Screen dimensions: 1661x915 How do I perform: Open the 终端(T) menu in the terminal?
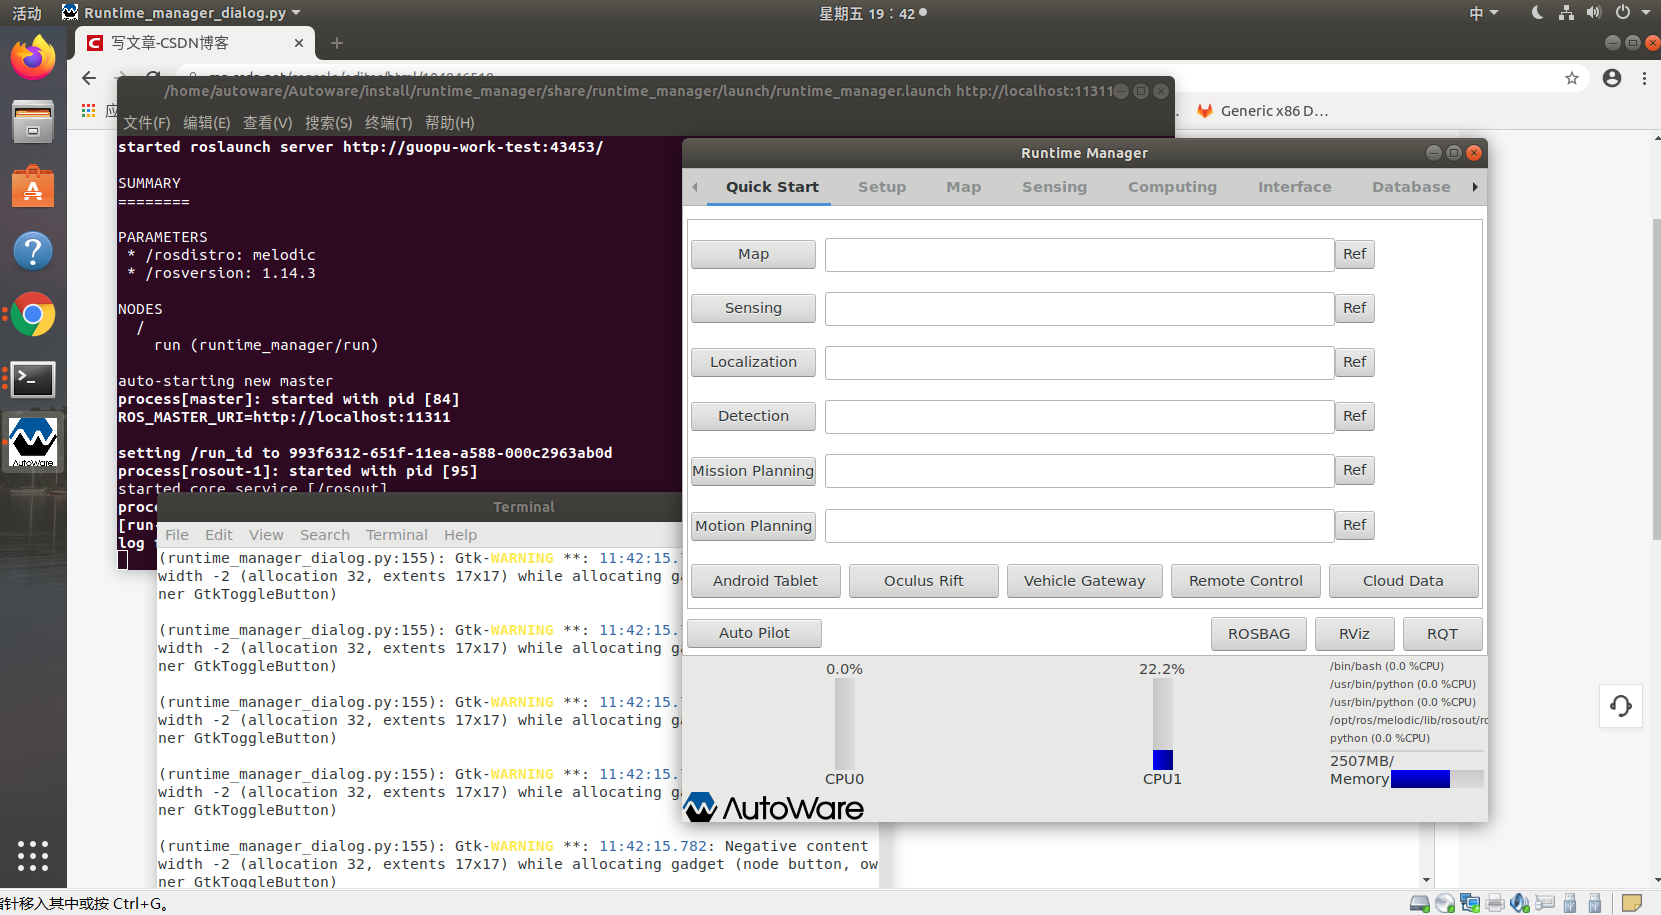click(x=389, y=122)
